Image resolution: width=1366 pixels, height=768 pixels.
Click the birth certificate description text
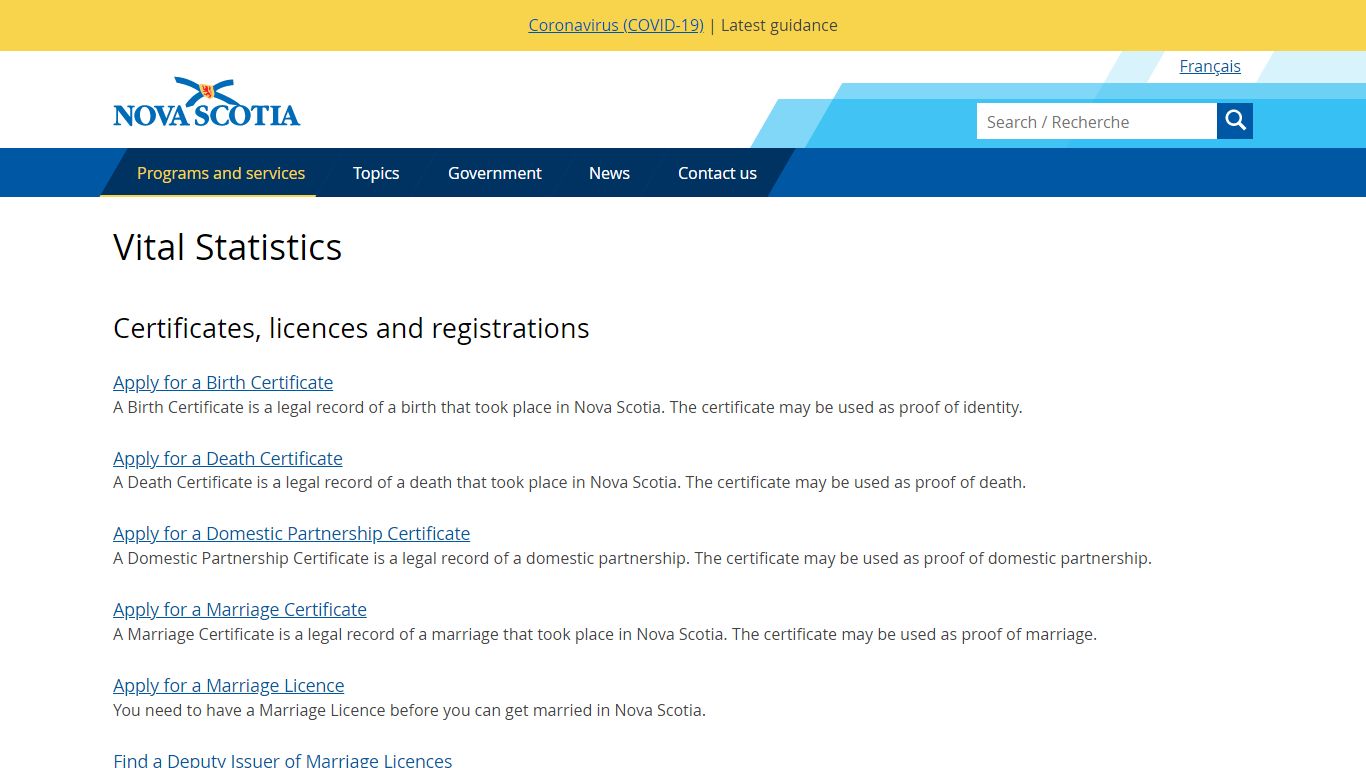pos(568,407)
